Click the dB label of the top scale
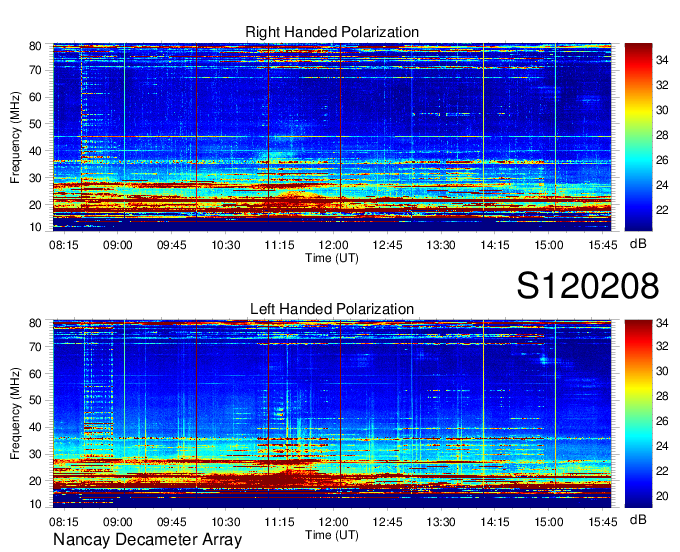 [638, 244]
